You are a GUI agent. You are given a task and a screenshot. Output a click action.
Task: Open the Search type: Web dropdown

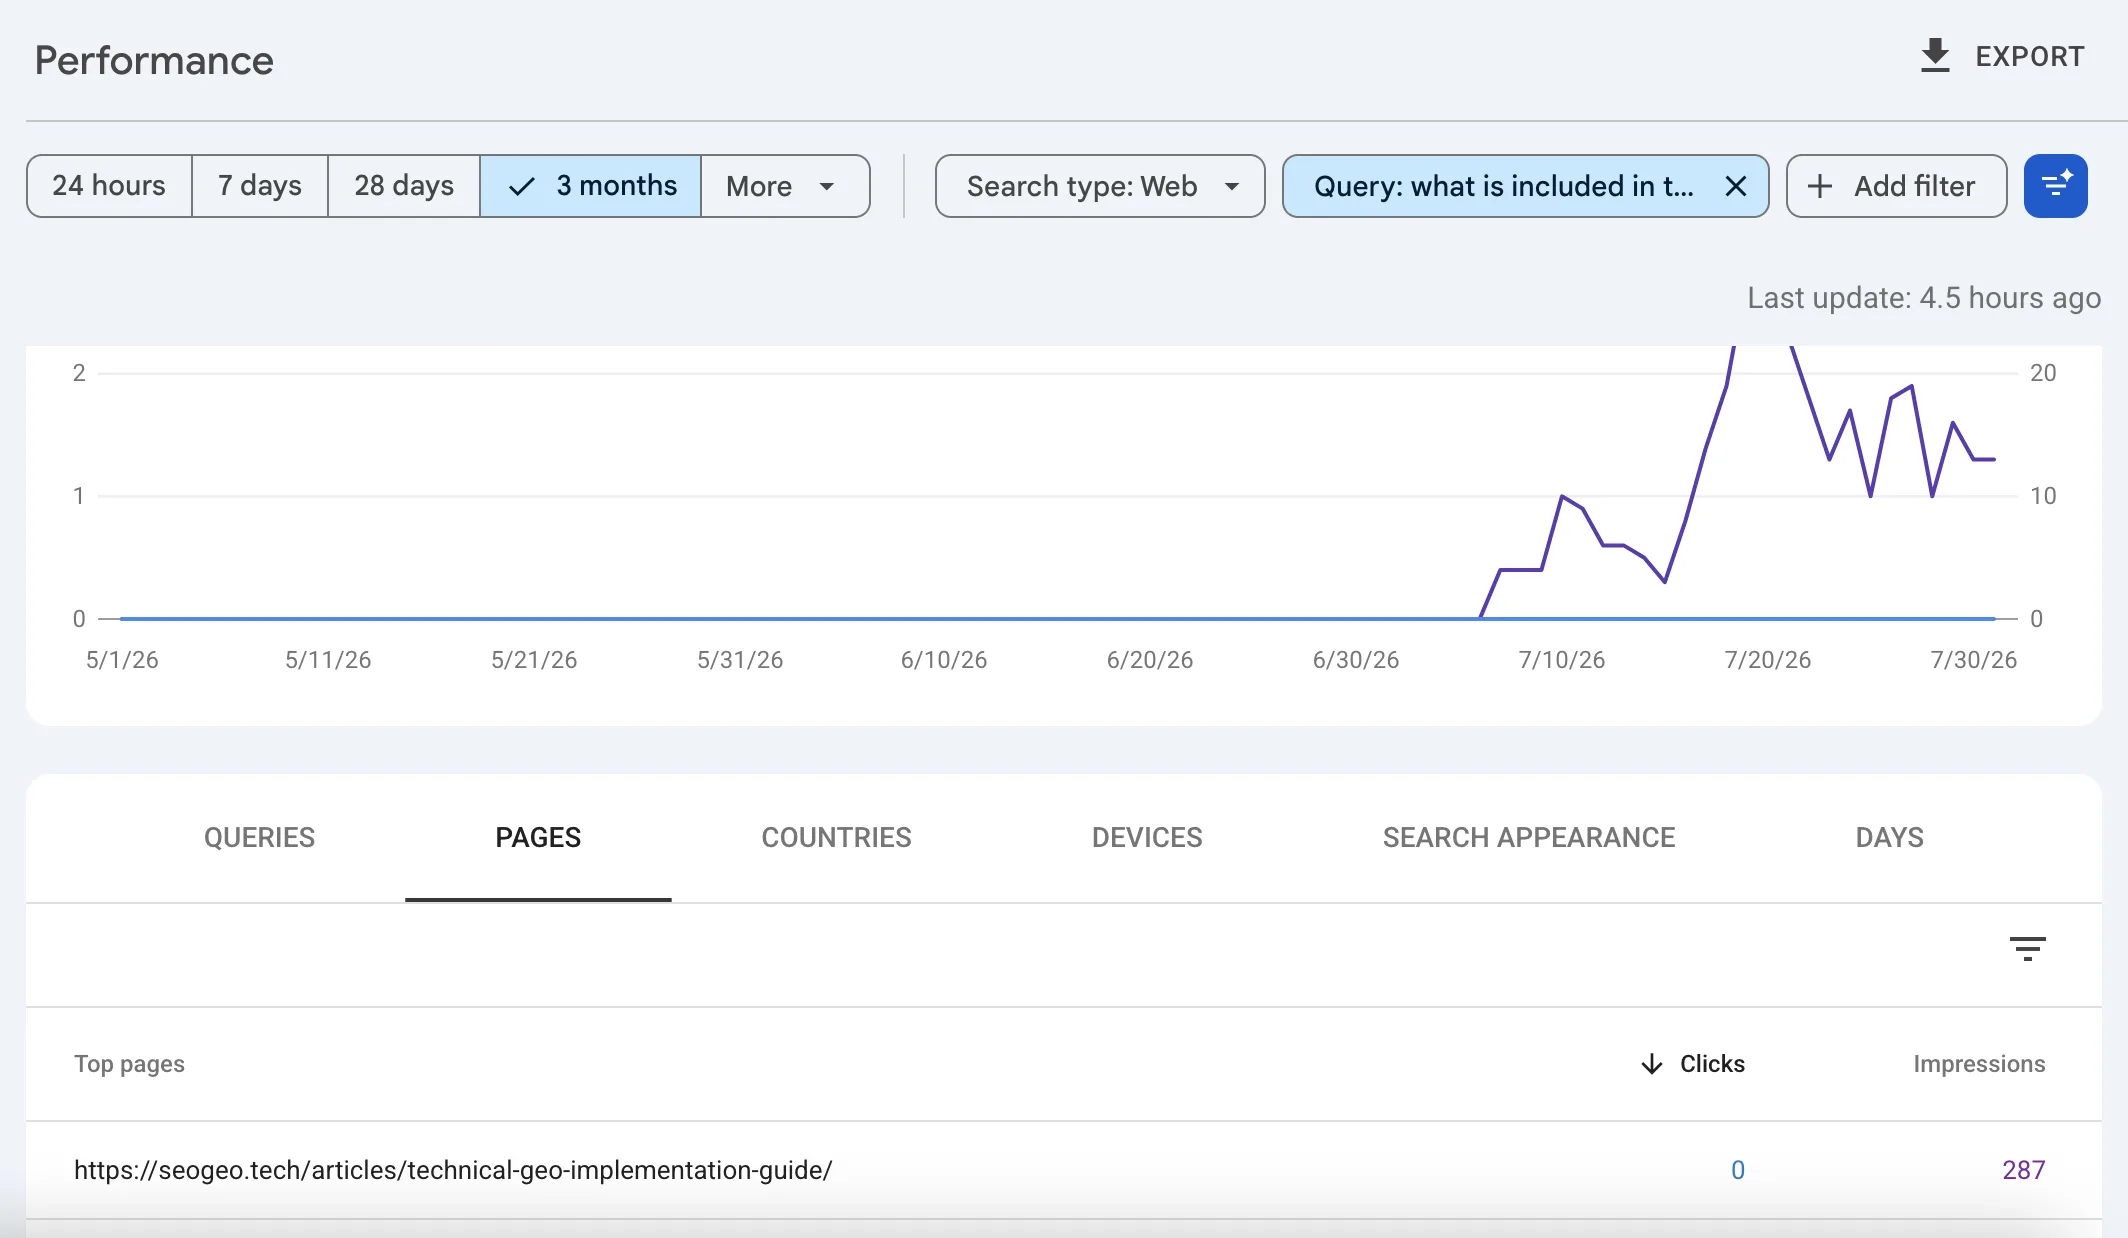point(1100,186)
